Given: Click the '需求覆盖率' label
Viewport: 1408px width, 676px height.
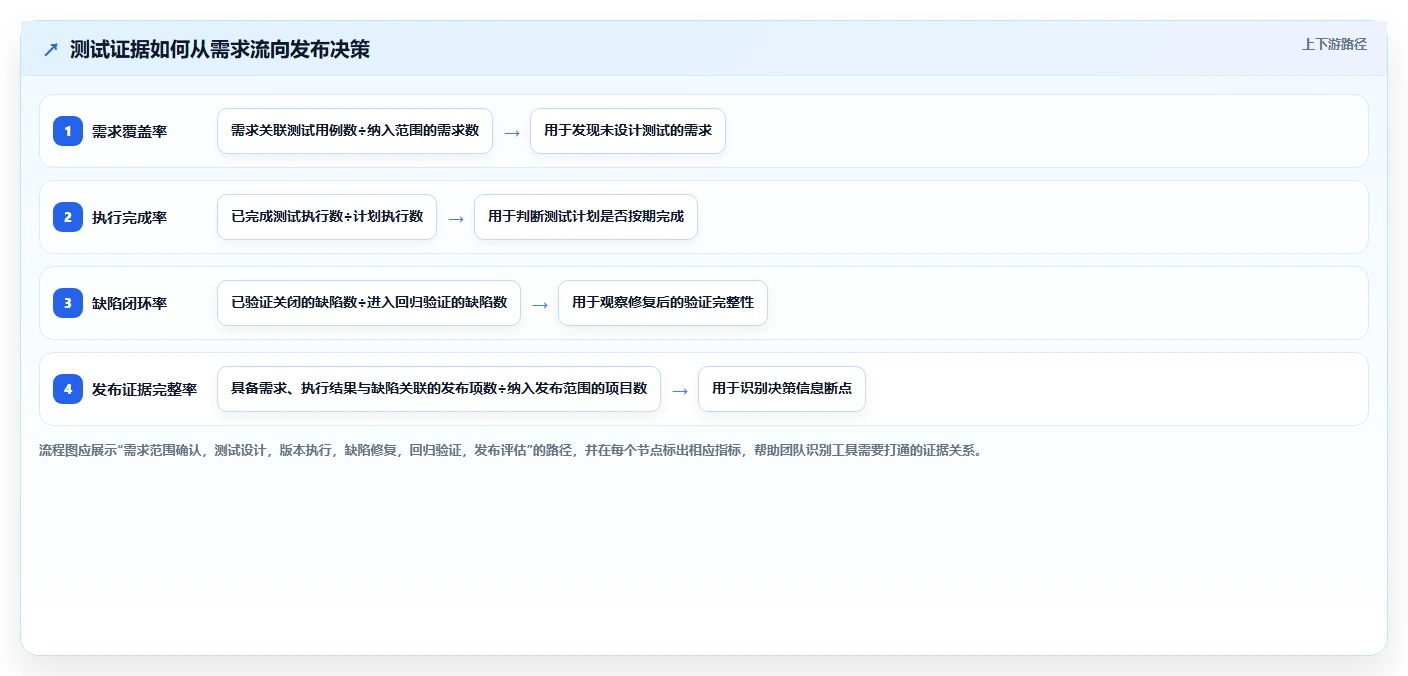Looking at the screenshot, I should click(129, 131).
